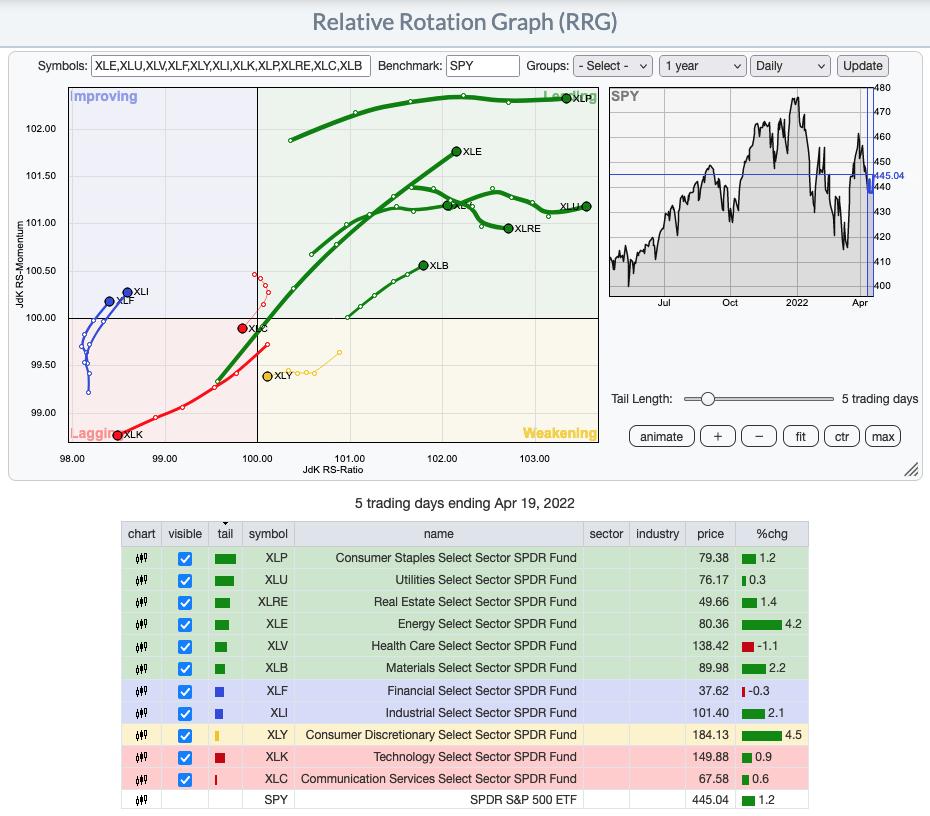Viewport: 930px width, 816px height.
Task: Open the chart icon for XLC row
Action: coord(141,779)
